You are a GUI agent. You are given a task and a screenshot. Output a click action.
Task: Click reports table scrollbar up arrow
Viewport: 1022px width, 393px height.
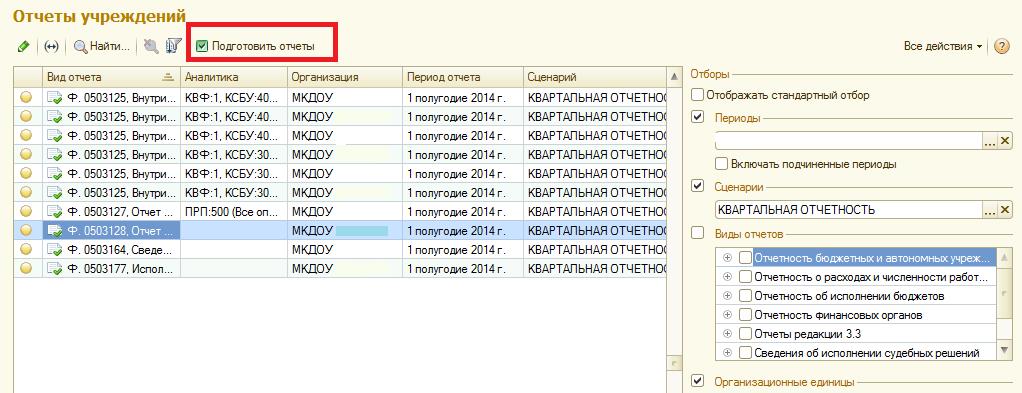coord(675,78)
